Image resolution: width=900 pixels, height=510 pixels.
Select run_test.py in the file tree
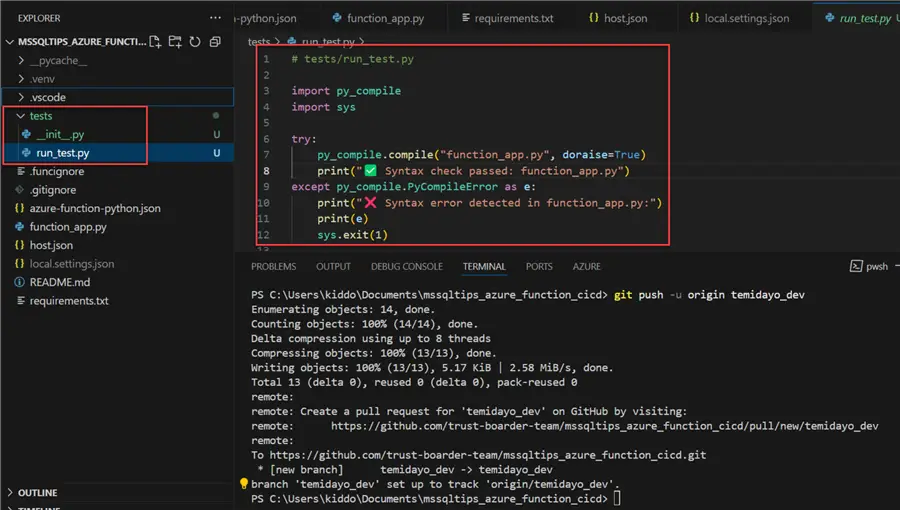click(x=118, y=153)
